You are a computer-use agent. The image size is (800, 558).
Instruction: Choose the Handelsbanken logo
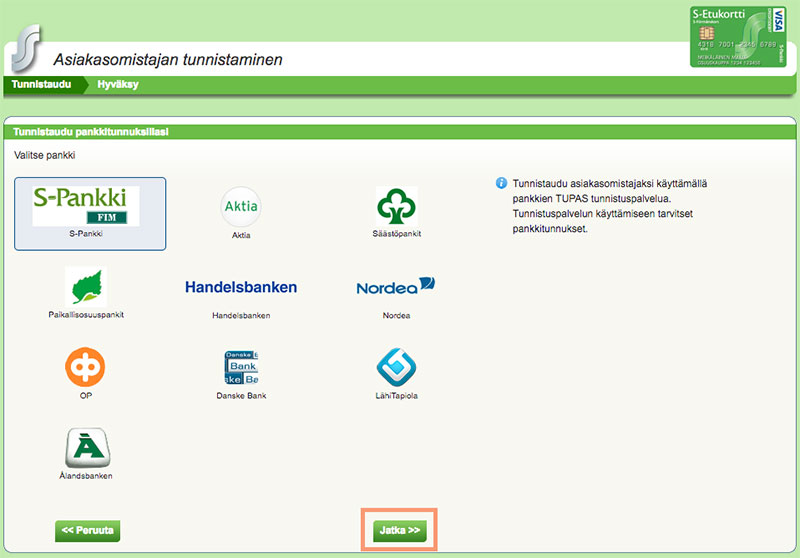click(241, 287)
